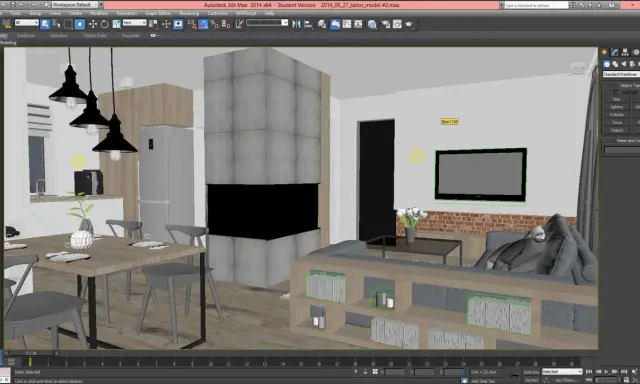
Task: Toggle Angle Snap
Action: 203,24
